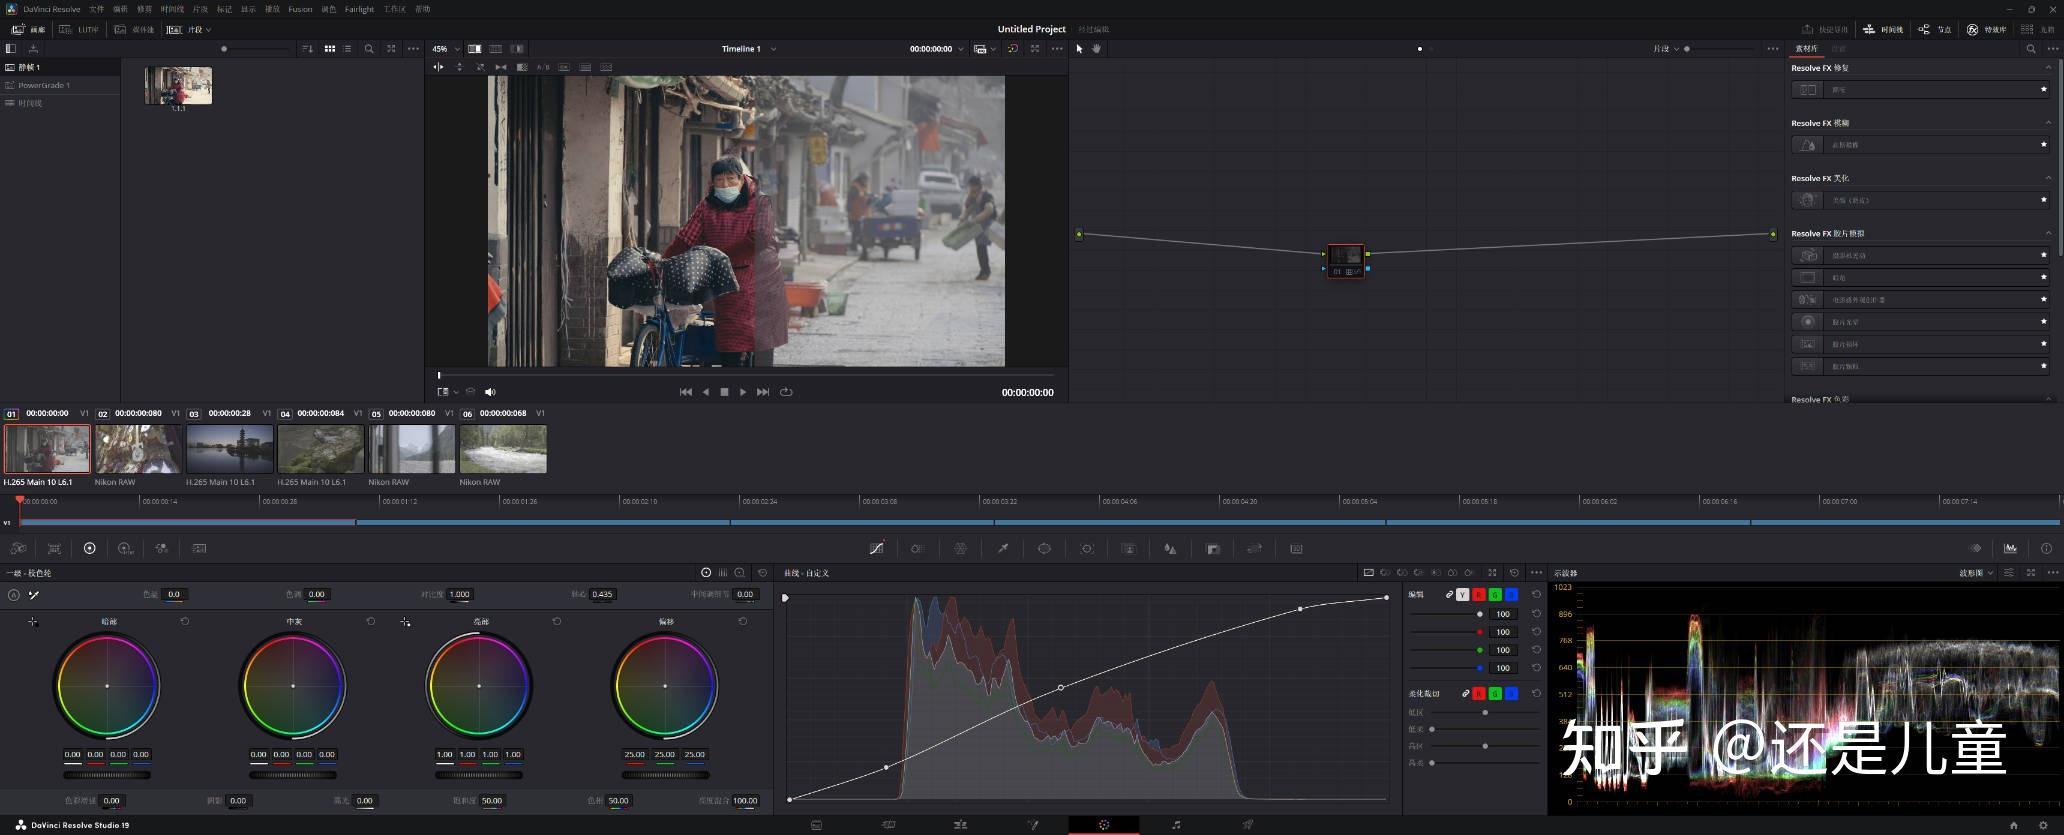
Task: Adjust the Y intensity slider handle
Action: 1480,614
